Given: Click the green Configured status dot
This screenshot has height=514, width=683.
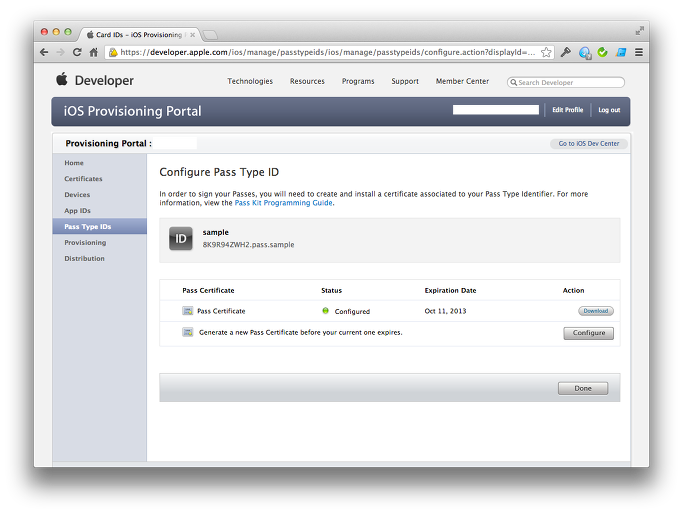Looking at the screenshot, I should point(325,311).
